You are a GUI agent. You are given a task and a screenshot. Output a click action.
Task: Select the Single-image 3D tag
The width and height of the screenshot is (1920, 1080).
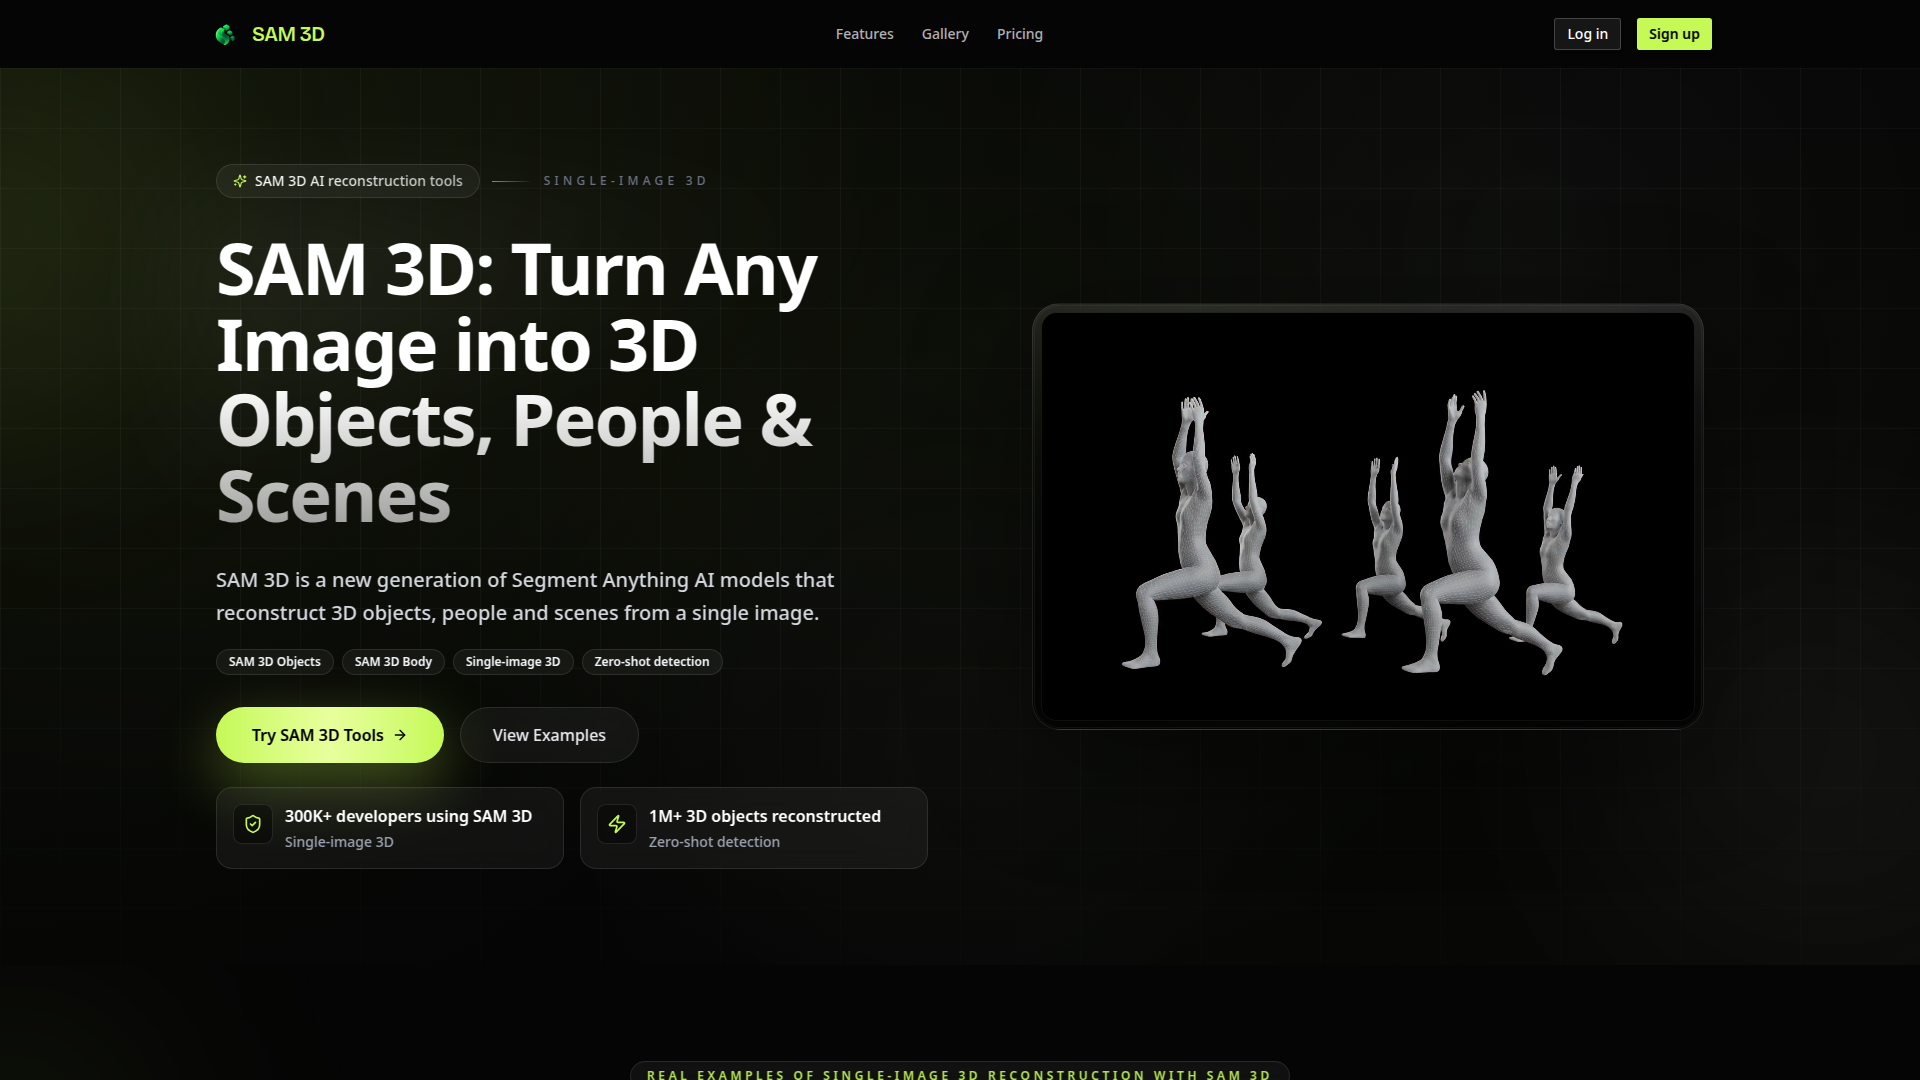[513, 662]
